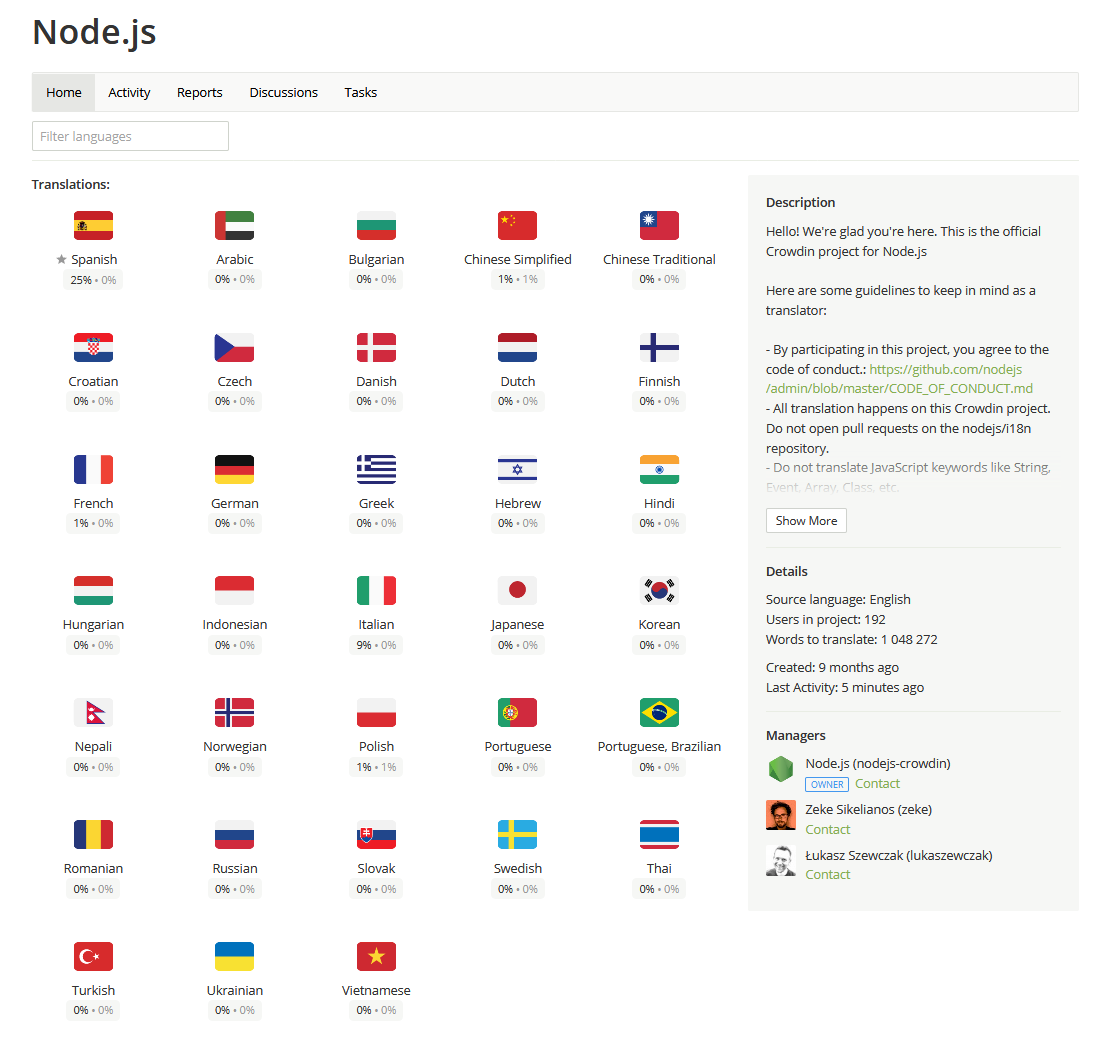
Task: Click the star beside Spanish
Action: (61, 259)
